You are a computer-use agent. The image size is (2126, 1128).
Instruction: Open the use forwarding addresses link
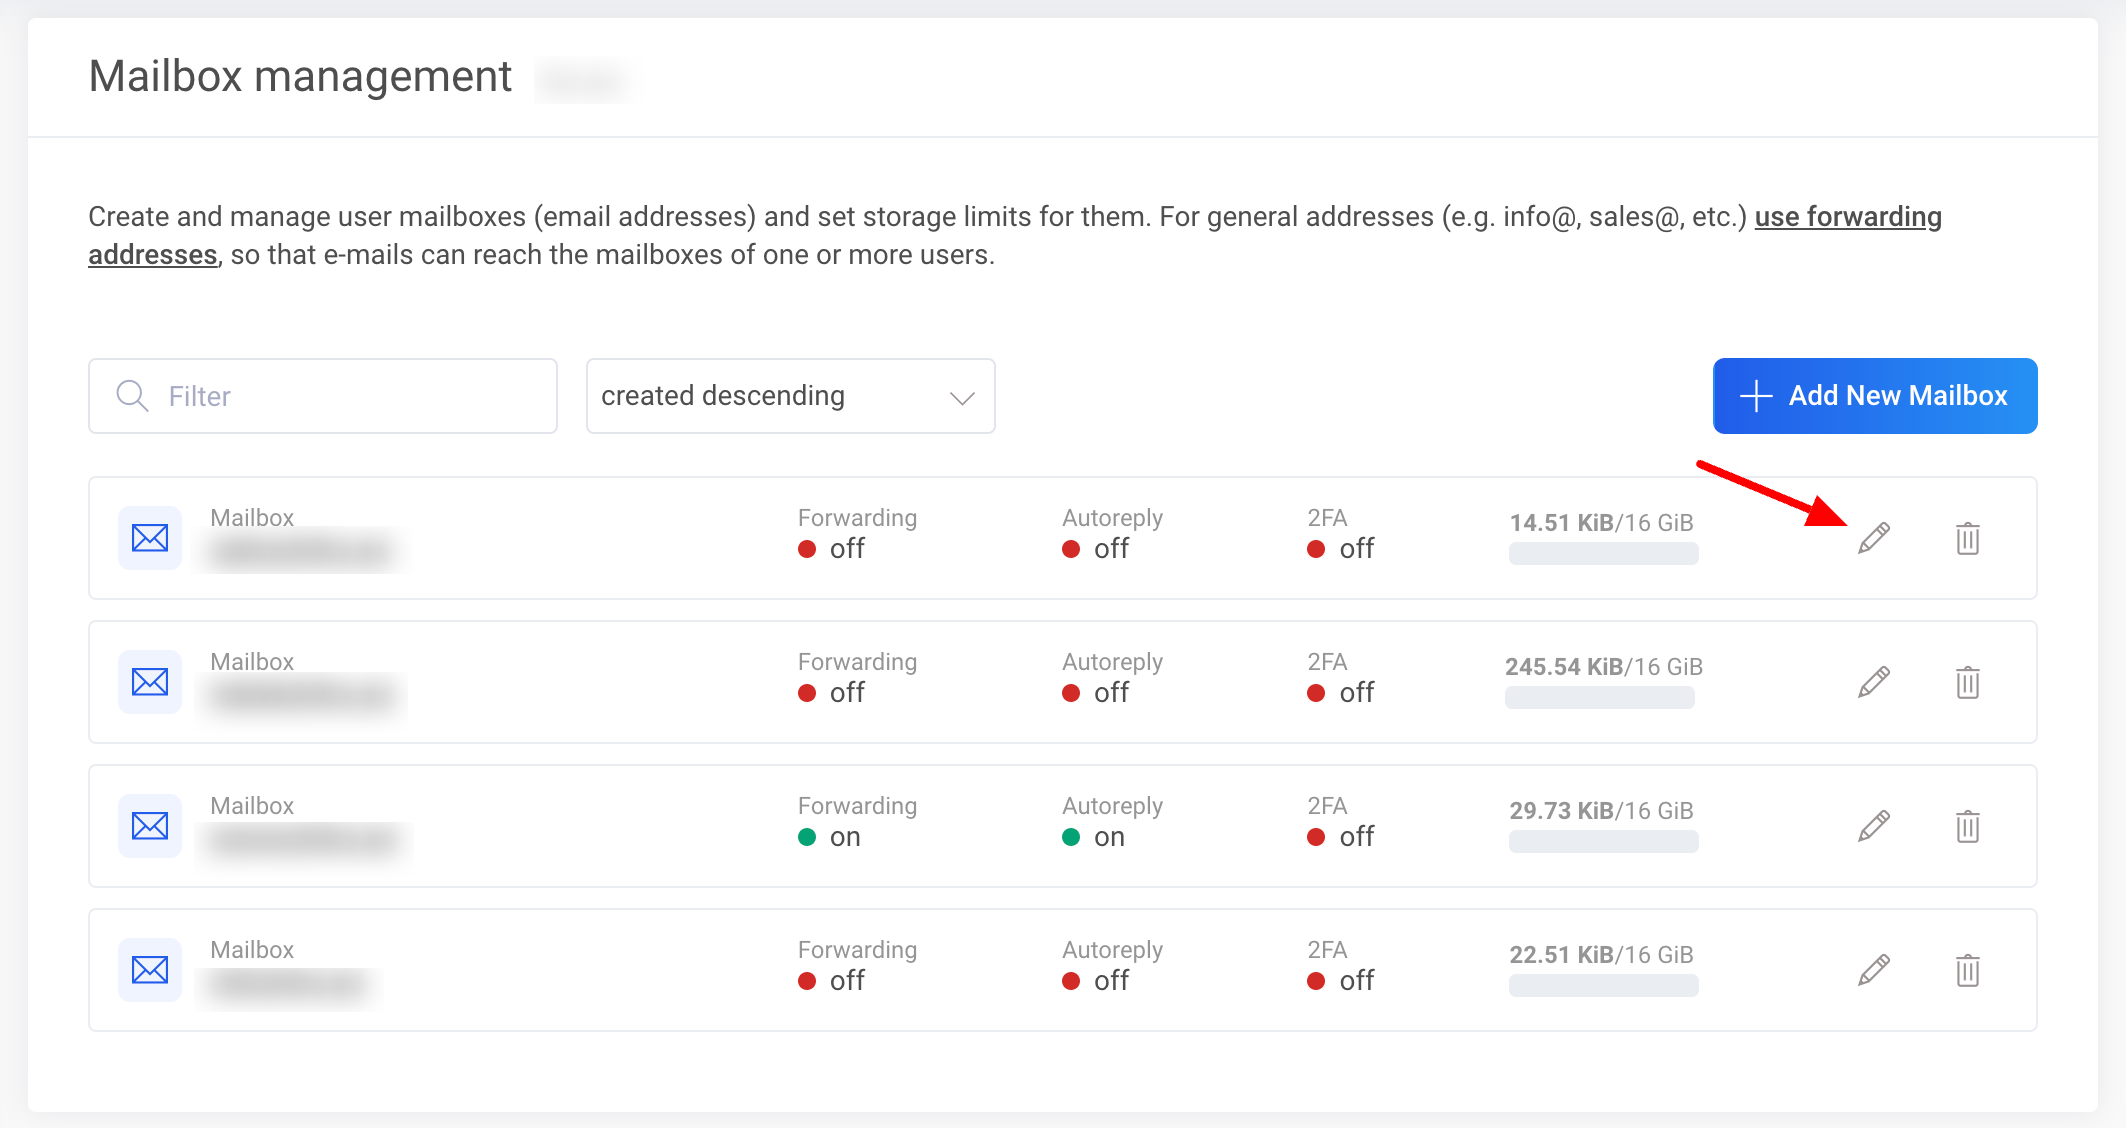click(1847, 217)
